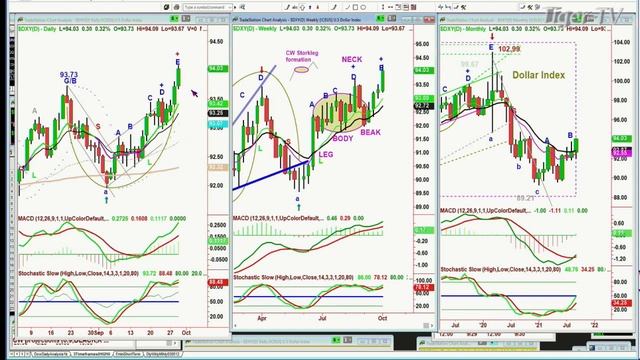Select the abc text annotation tool
The width and height of the screenshot is (640, 360).
(x=295, y=7)
